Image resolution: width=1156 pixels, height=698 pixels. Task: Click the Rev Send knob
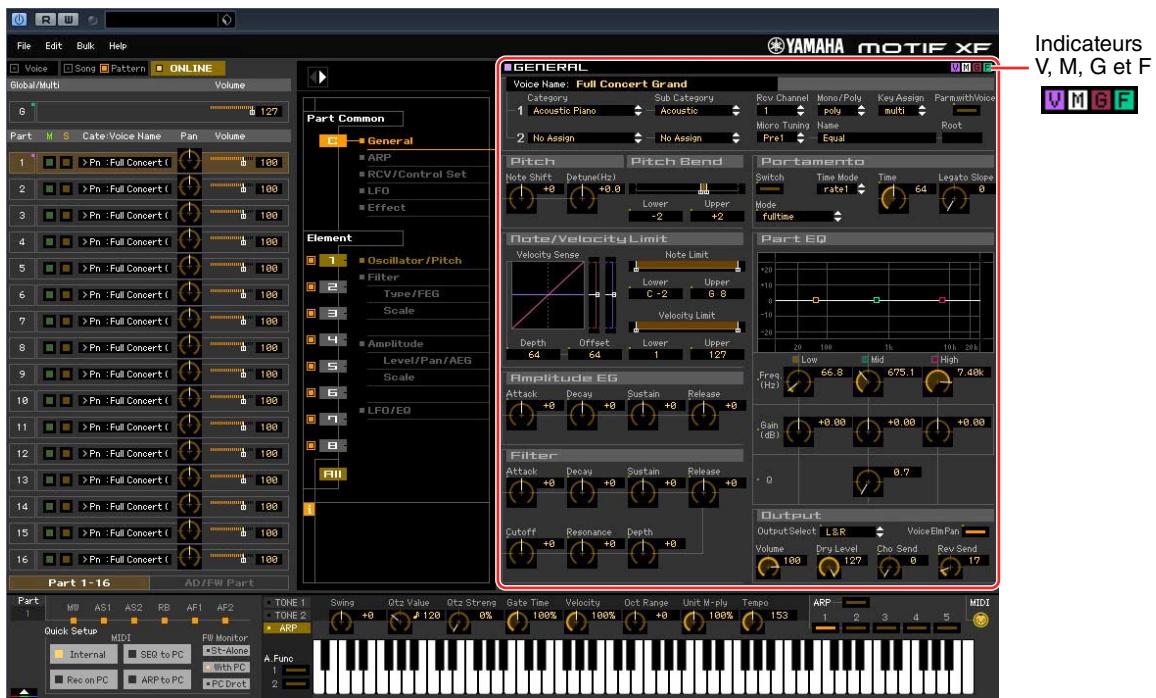[x=950, y=567]
